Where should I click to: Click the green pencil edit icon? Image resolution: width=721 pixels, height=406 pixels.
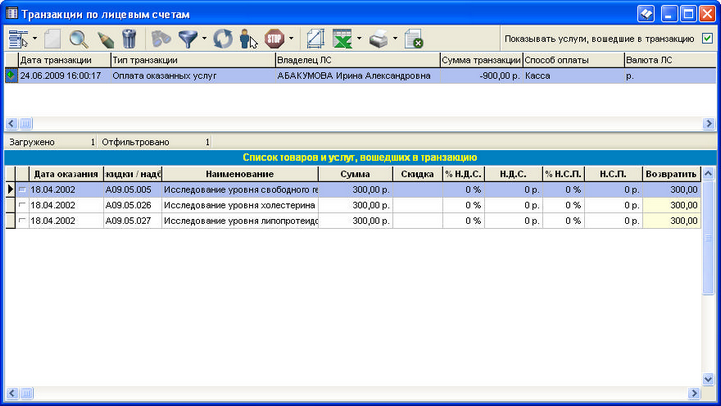106,40
